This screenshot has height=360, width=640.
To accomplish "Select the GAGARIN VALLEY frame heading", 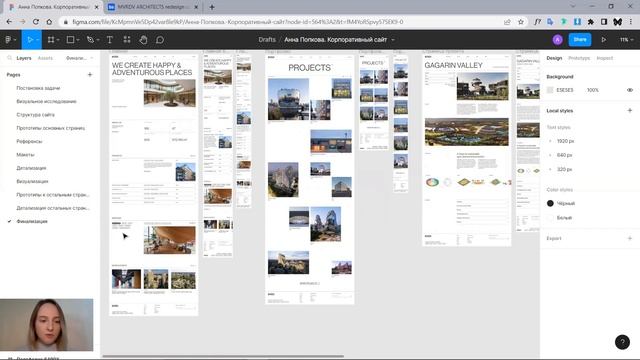I will pos(453,65).
